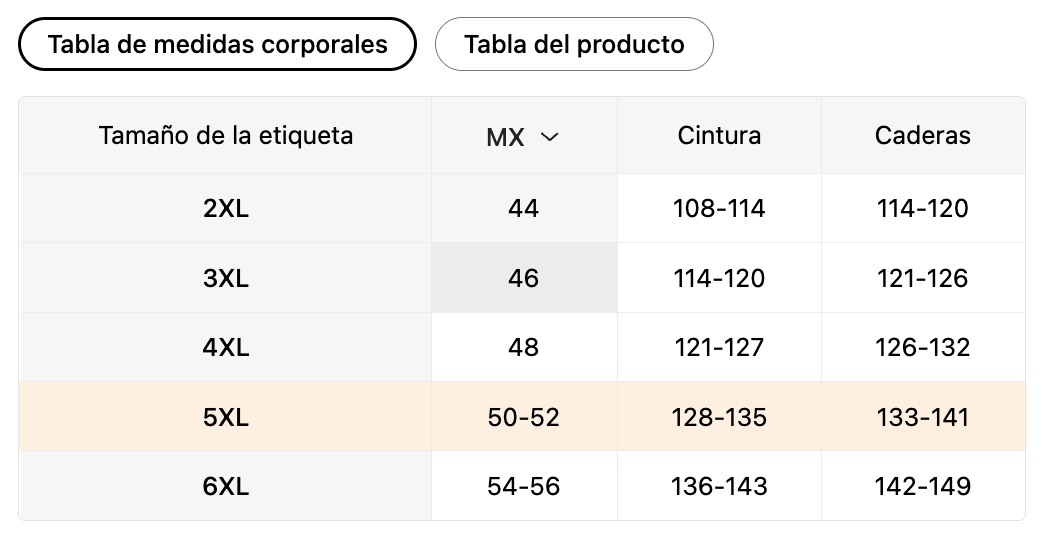Click the Tamaño de la etiqueta header
This screenshot has height=538, width=1044.
(x=226, y=135)
